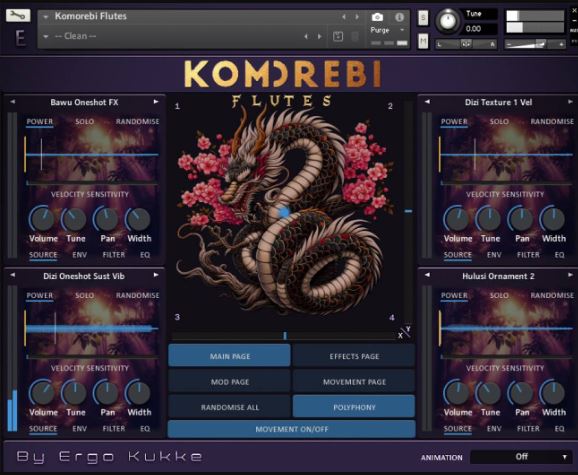Viewport: 578px width, 475px height.
Task: Next sample arrow for Dizi Texture 1 Vel
Action: click(x=571, y=102)
